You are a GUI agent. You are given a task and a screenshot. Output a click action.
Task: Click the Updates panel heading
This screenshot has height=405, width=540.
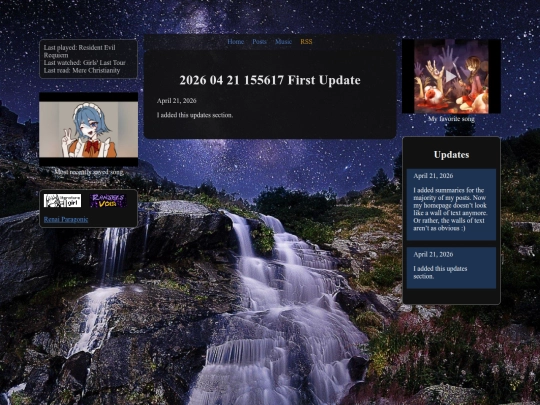[451, 155]
